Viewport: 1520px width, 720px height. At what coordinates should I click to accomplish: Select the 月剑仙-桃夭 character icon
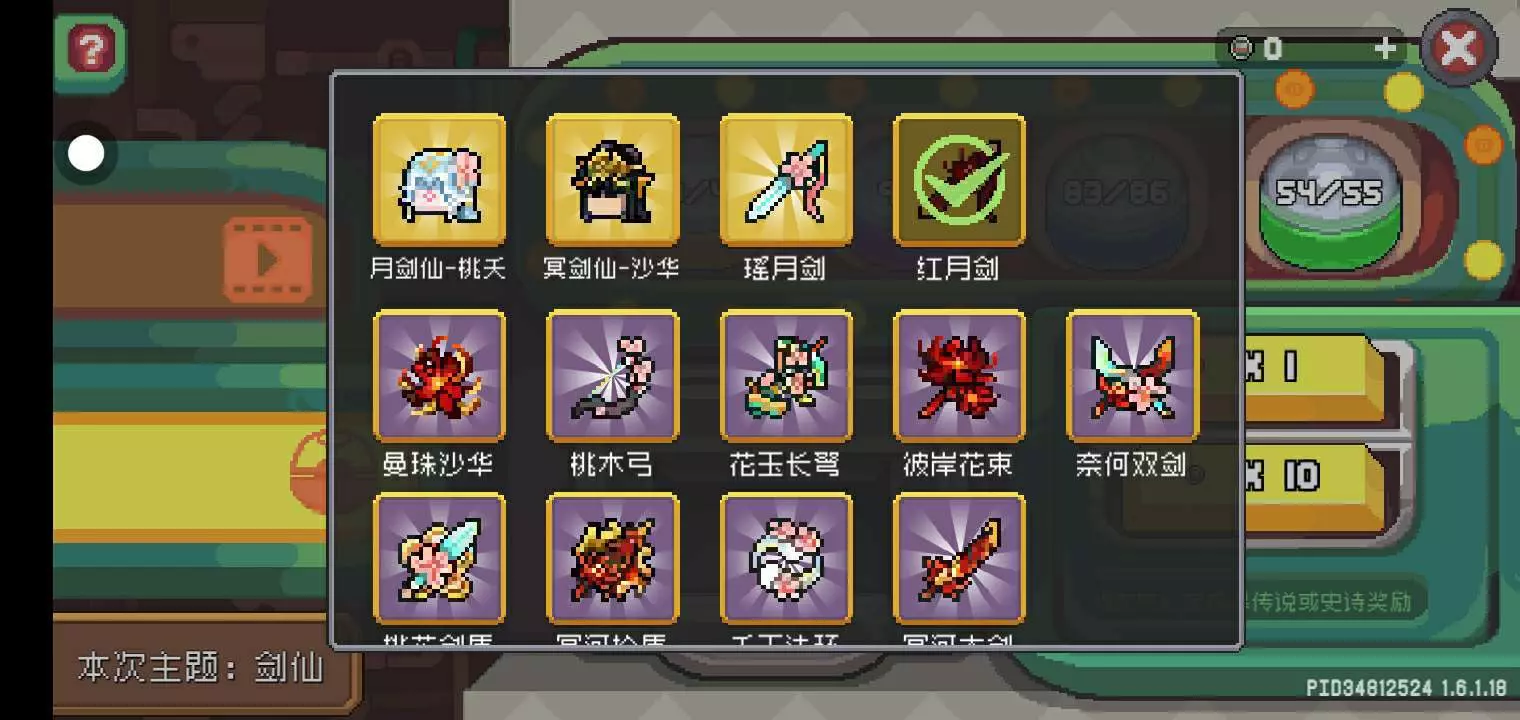point(438,180)
